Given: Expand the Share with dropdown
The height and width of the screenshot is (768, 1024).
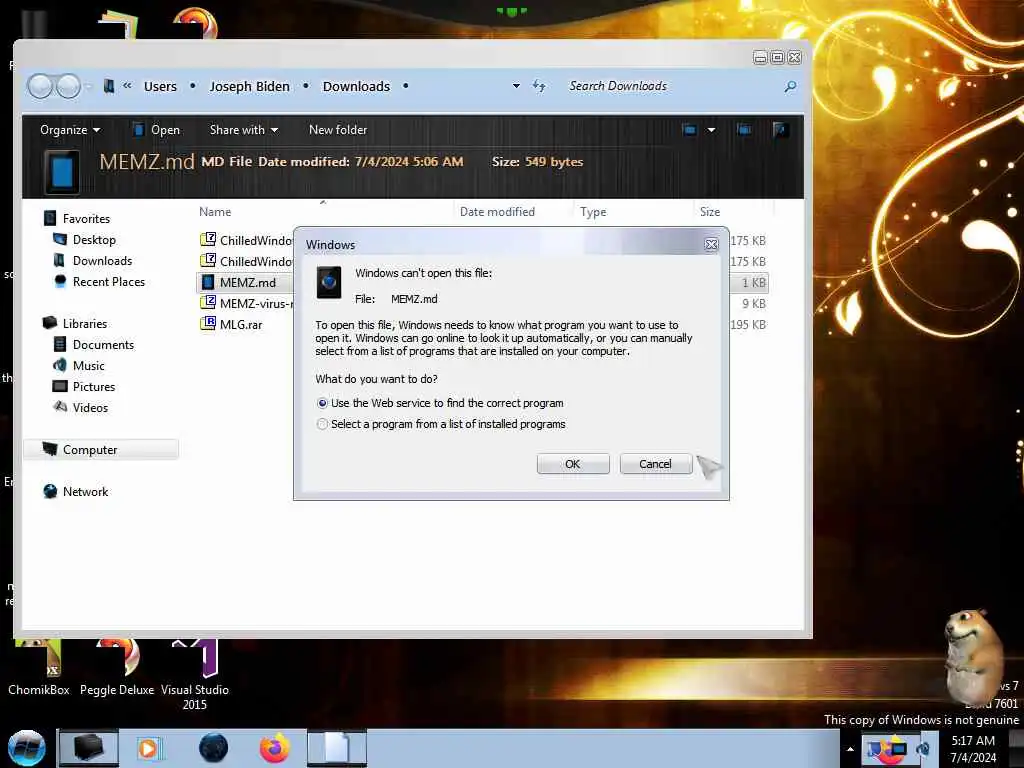Looking at the screenshot, I should 244,130.
